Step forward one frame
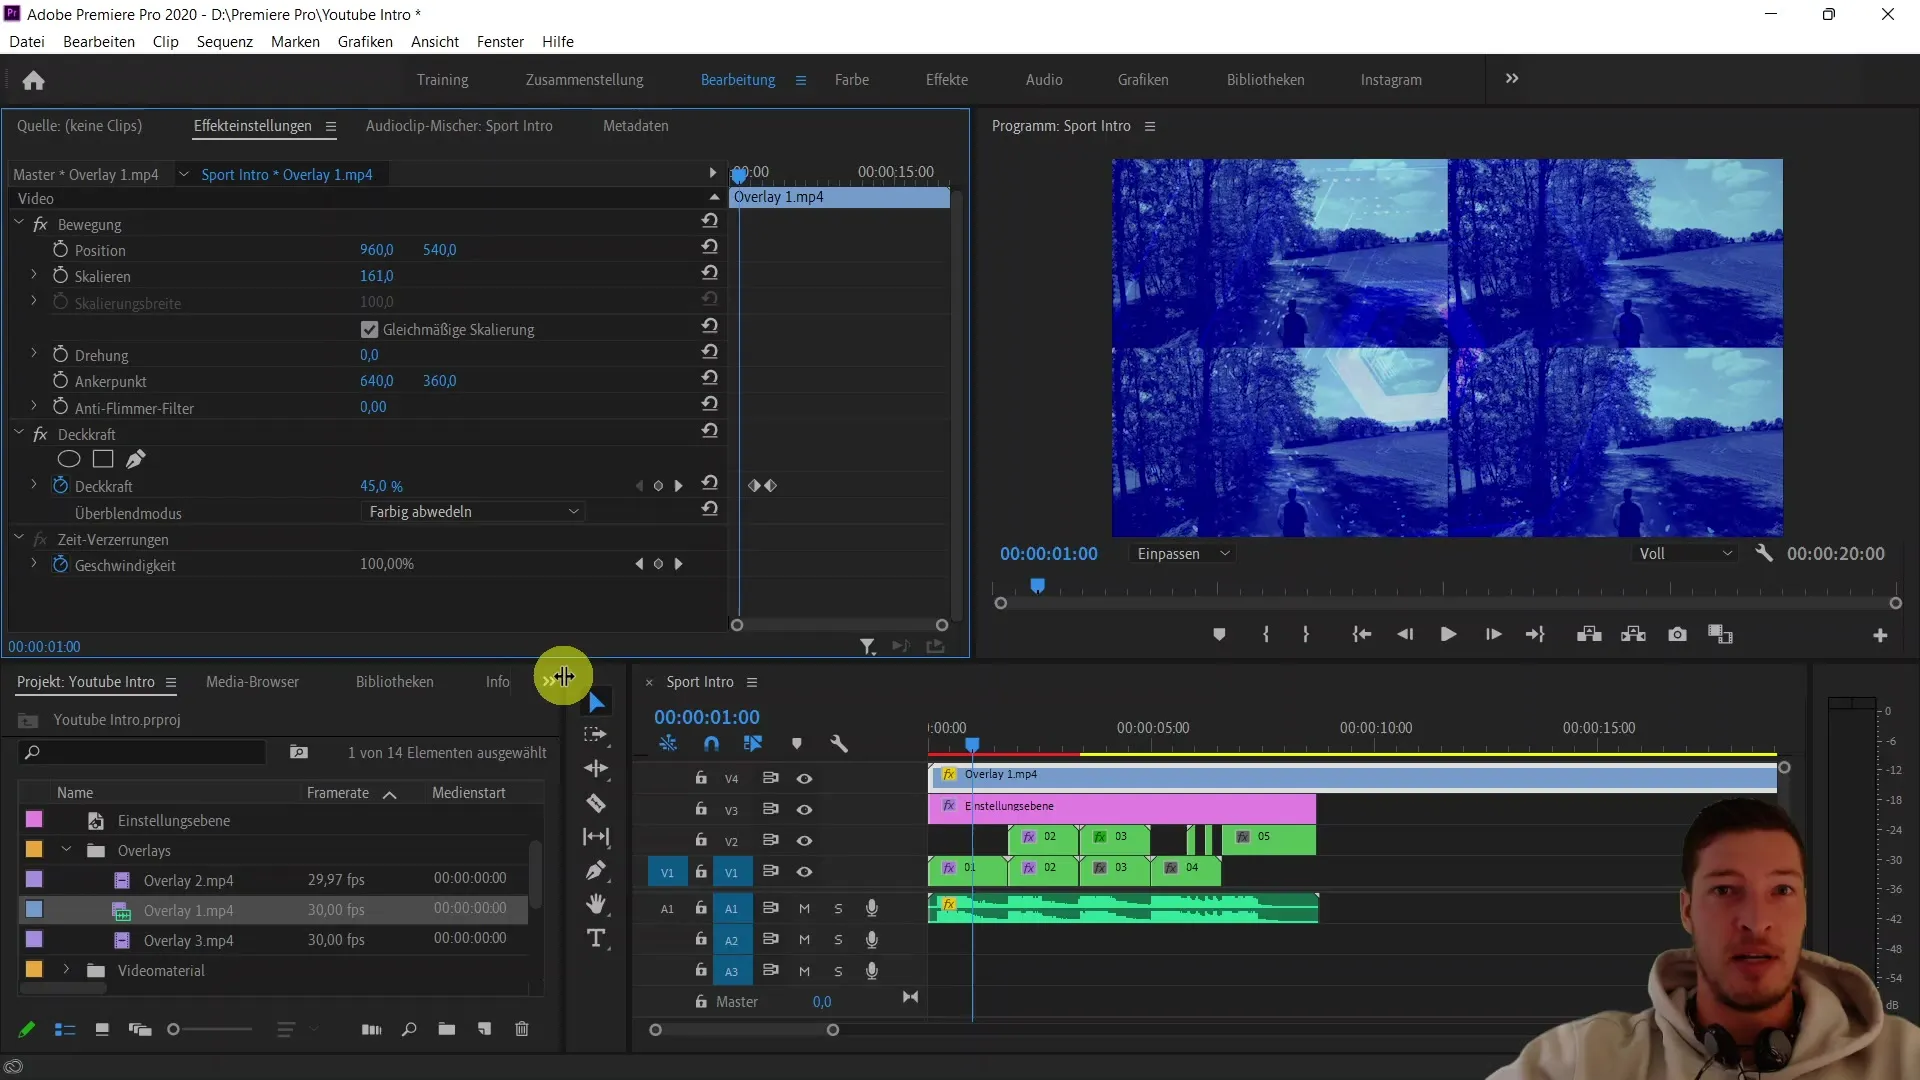This screenshot has width=1920, height=1080. pyautogui.click(x=1493, y=634)
